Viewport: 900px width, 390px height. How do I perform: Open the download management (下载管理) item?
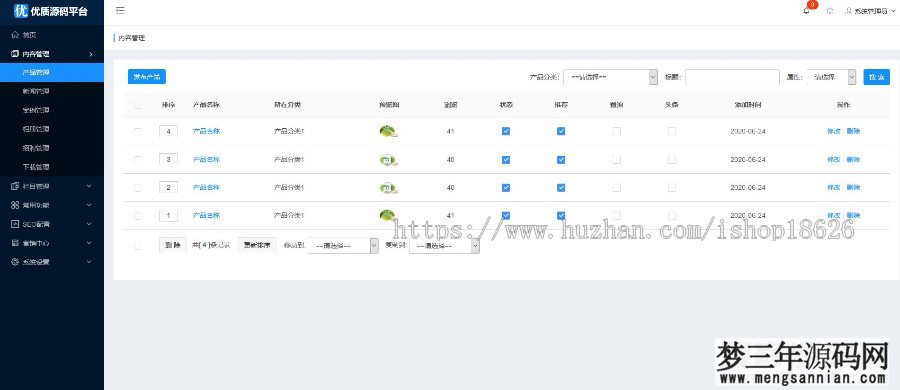click(52, 167)
